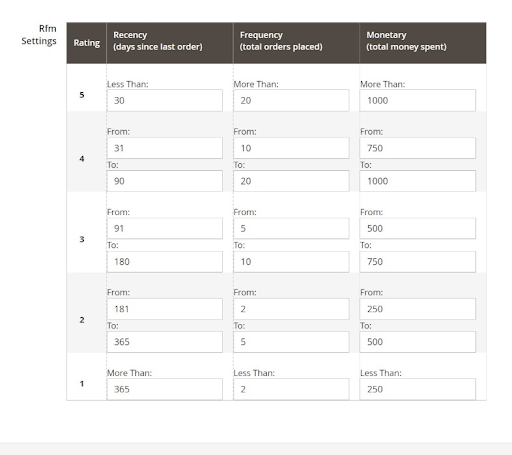This screenshot has height=455, width=512.
Task: Focus Monetary rating 2 To field showing 500
Action: [x=418, y=342]
